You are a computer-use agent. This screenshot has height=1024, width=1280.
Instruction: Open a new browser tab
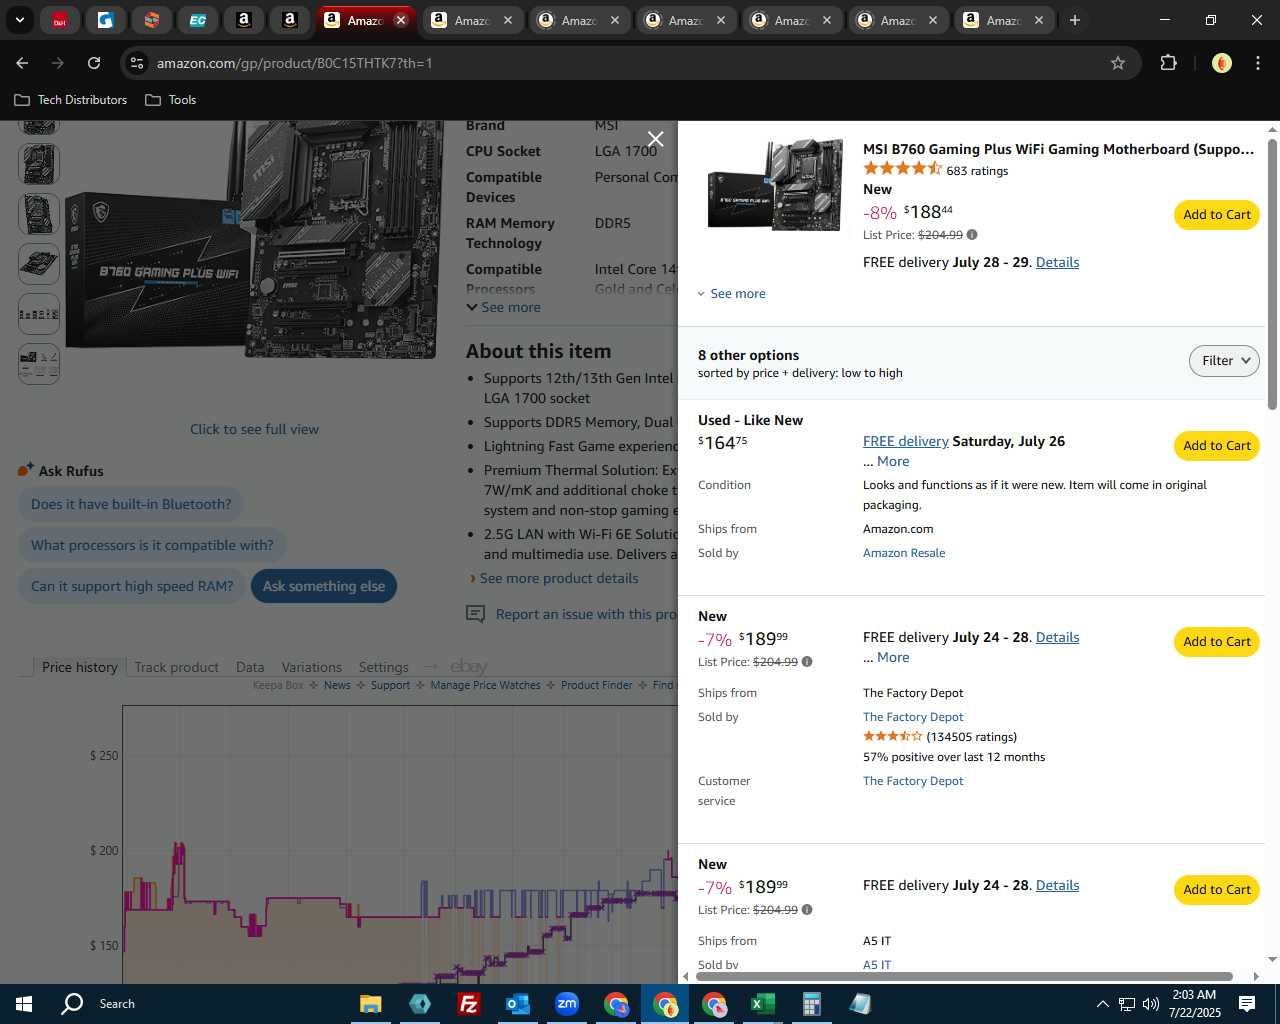1075,20
